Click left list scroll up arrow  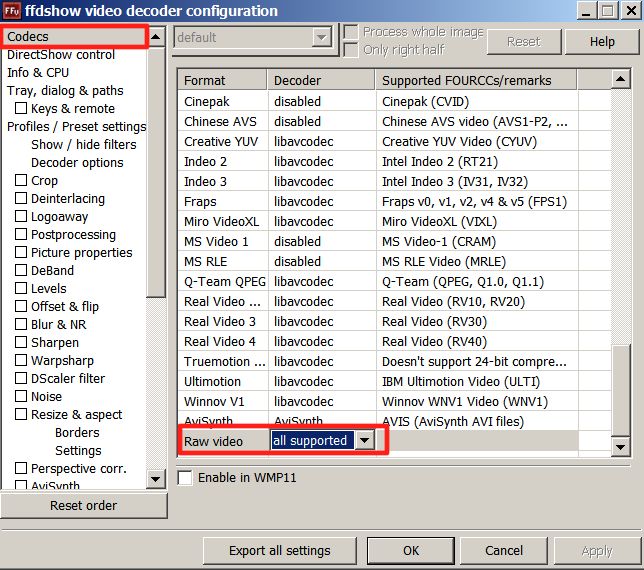[156, 37]
